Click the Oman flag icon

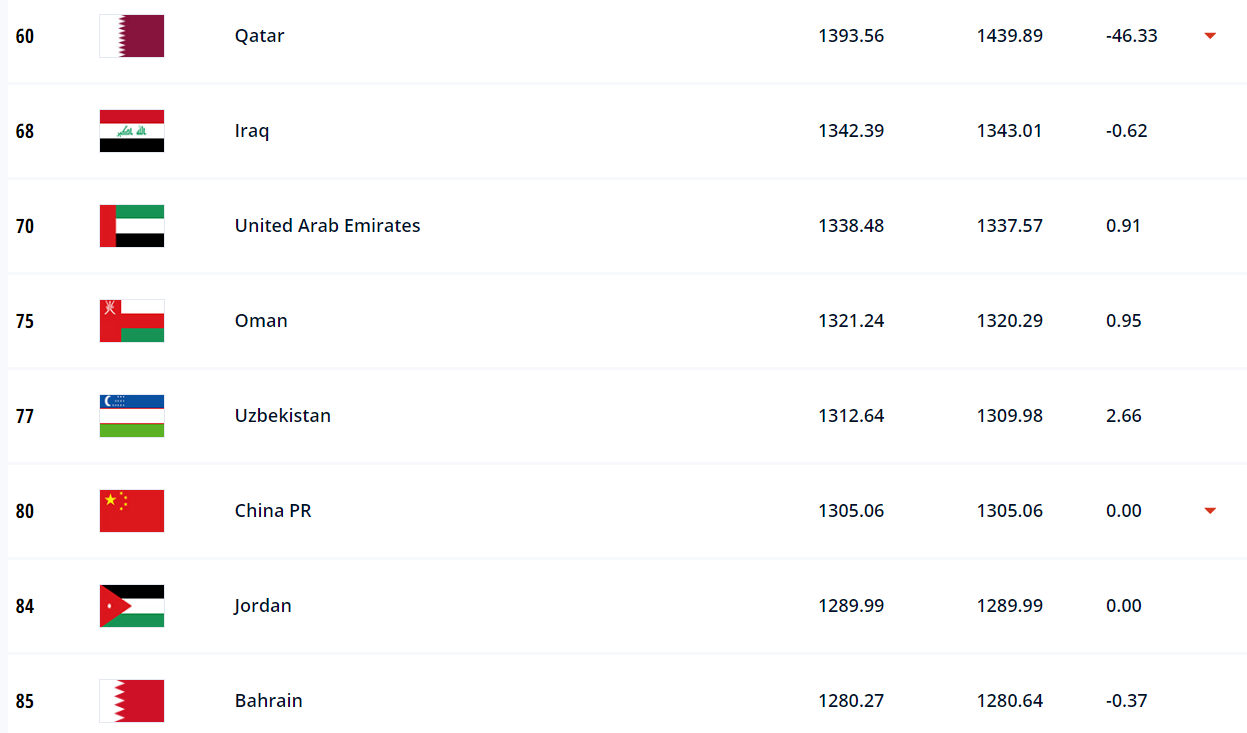[x=131, y=321]
